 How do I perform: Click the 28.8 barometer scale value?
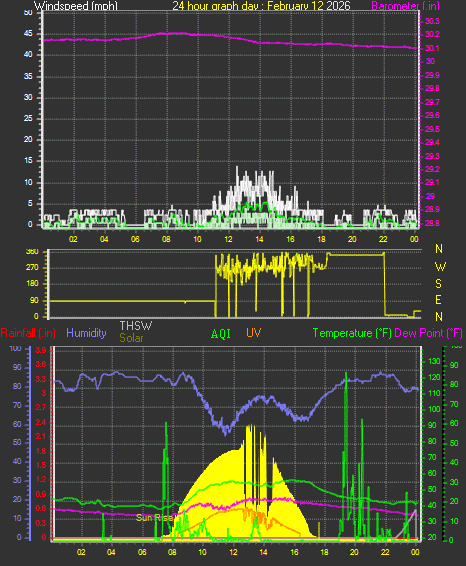432,223
